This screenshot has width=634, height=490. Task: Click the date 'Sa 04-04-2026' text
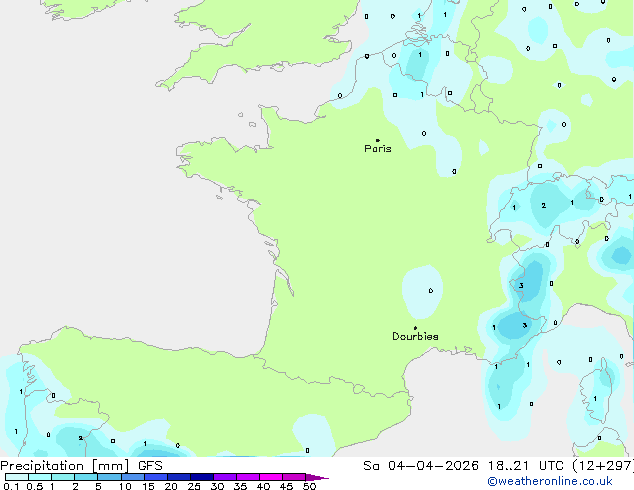pos(421,466)
